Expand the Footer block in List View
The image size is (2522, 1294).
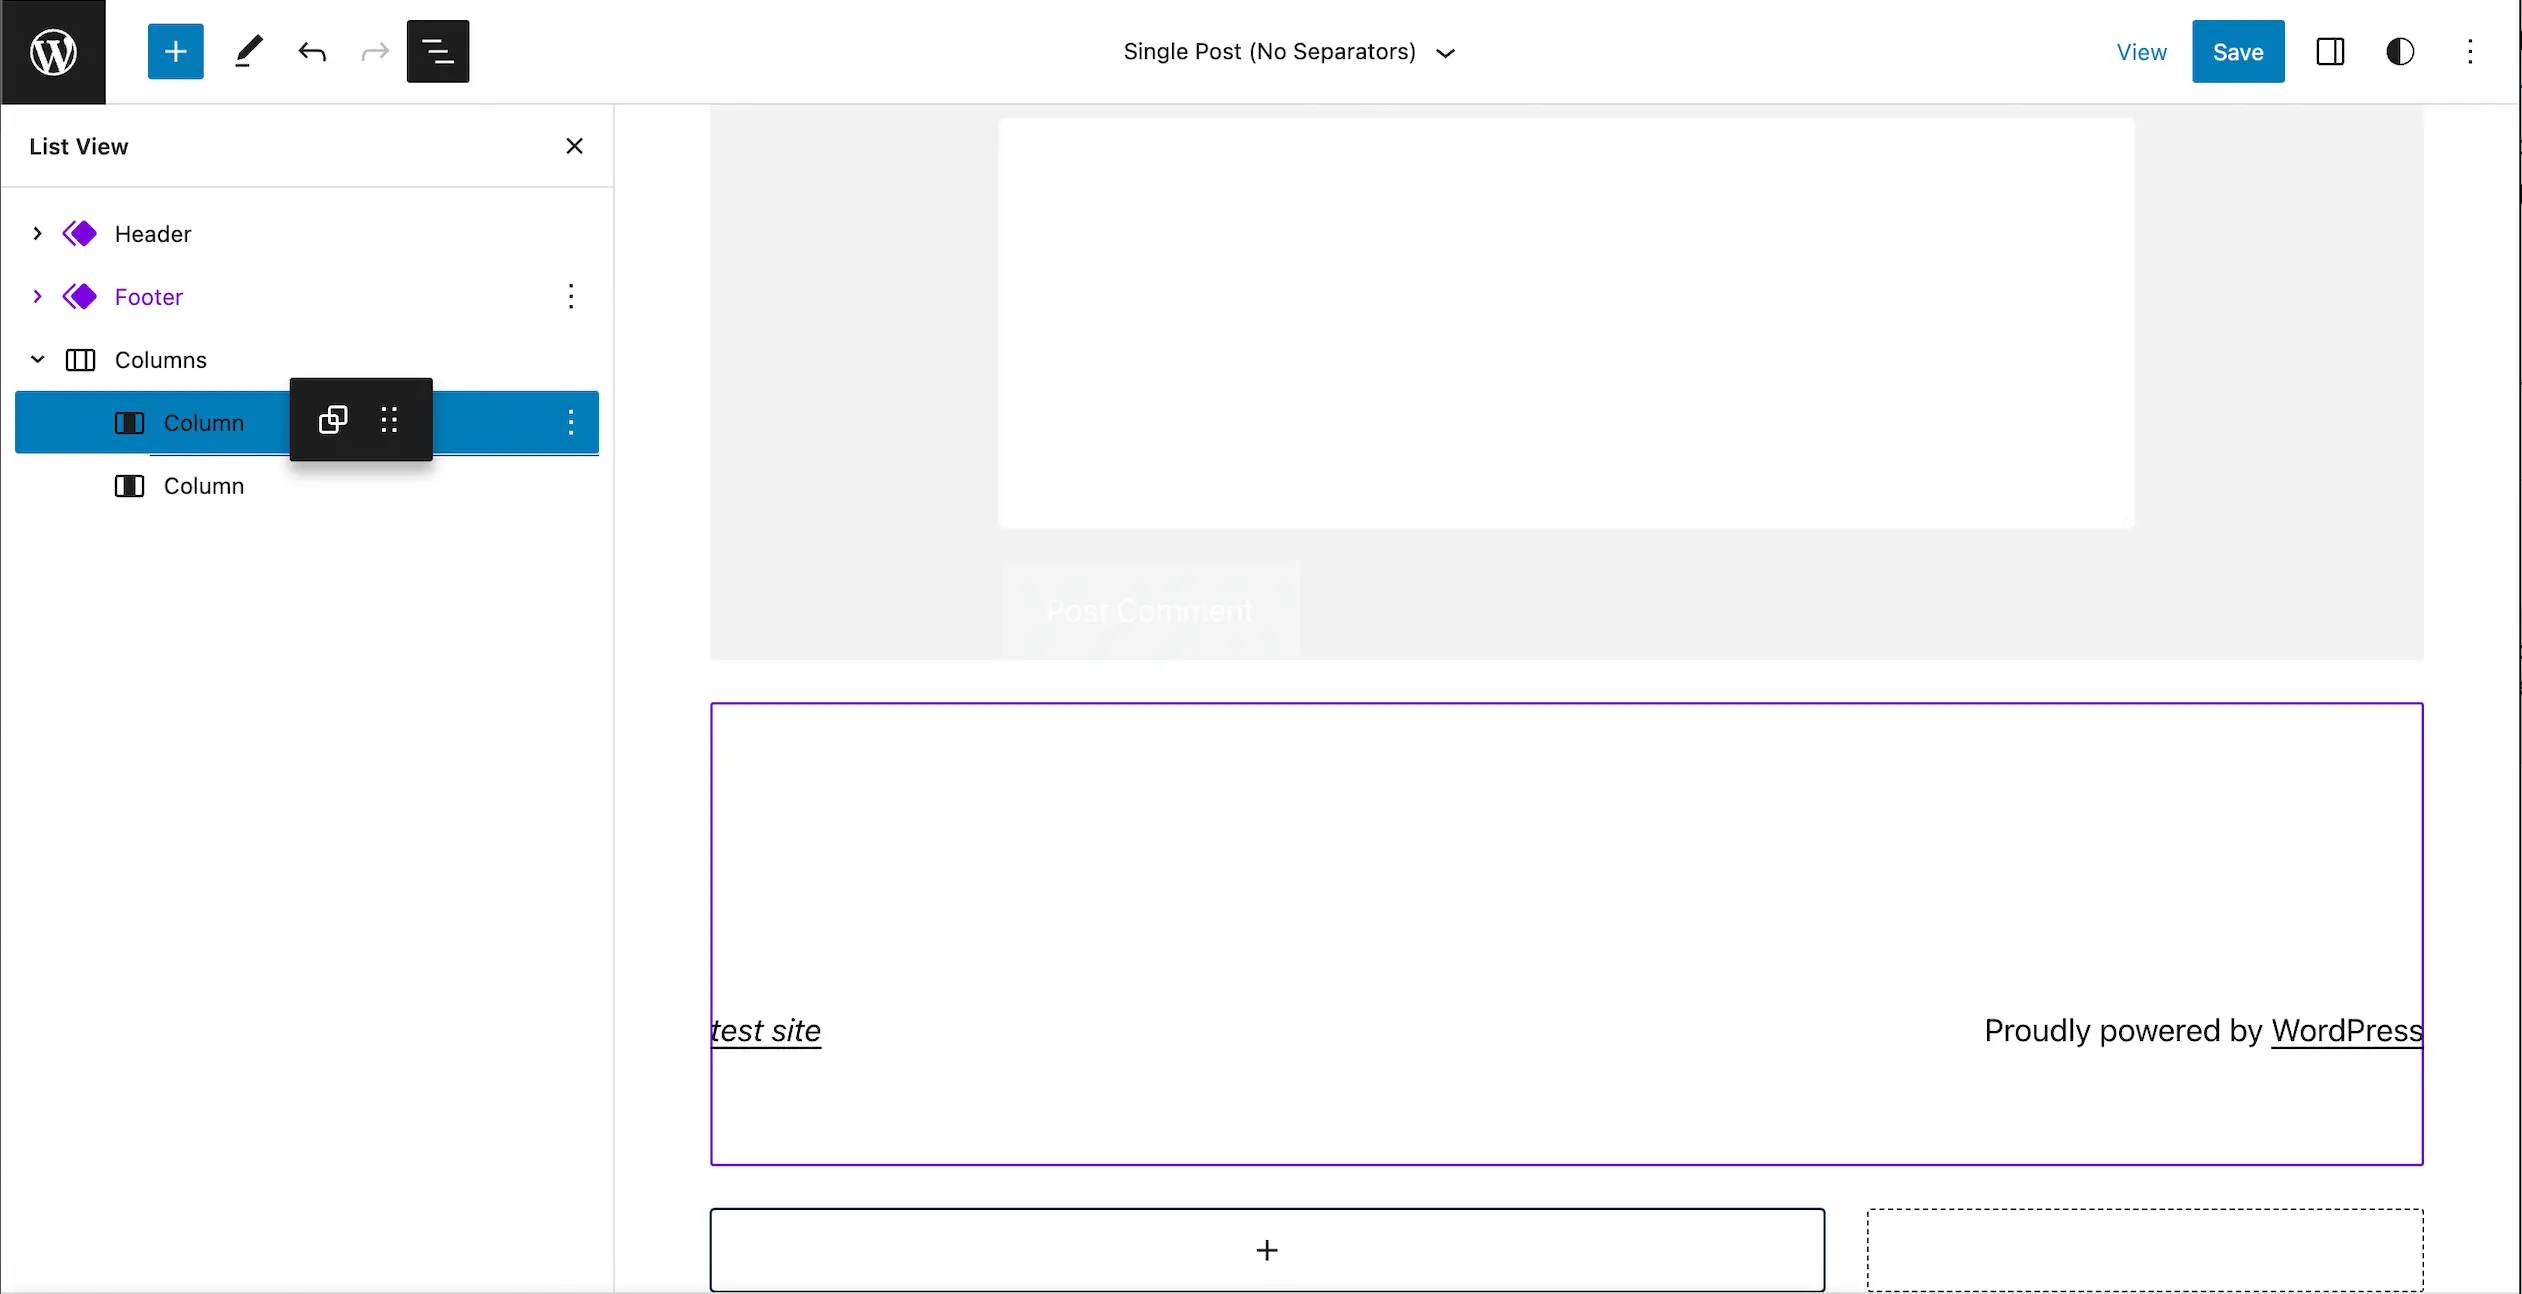tap(36, 295)
